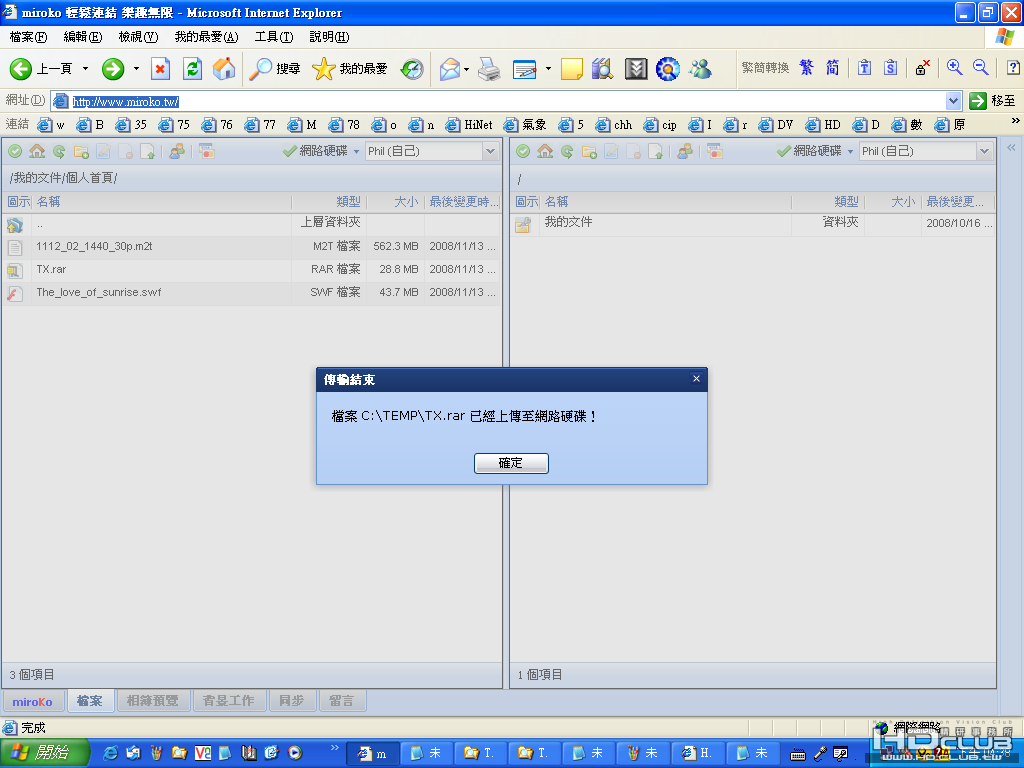Click the zoom in magnifier icon

point(954,67)
